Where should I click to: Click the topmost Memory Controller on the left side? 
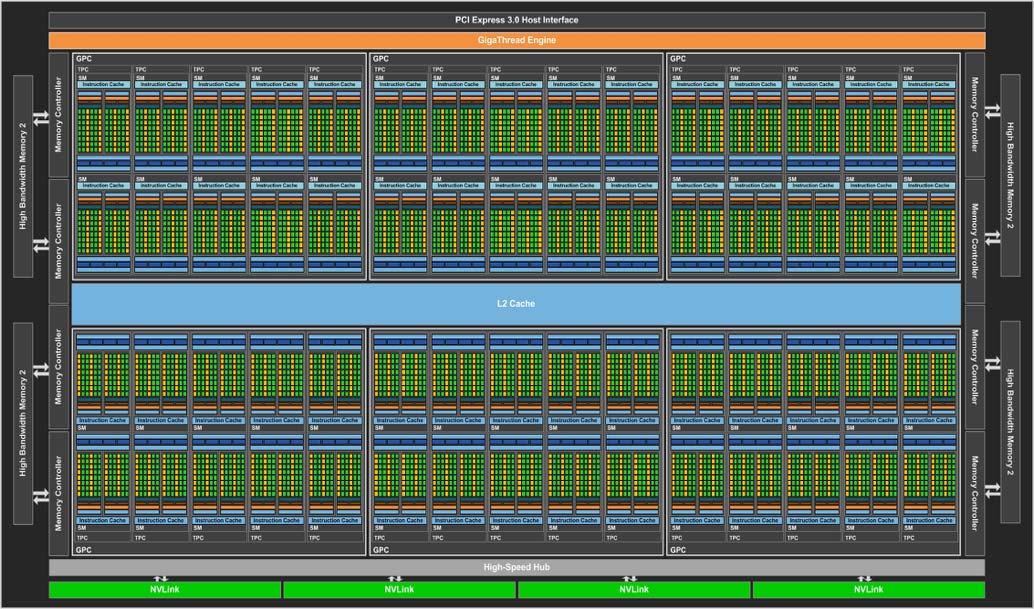click(59, 116)
